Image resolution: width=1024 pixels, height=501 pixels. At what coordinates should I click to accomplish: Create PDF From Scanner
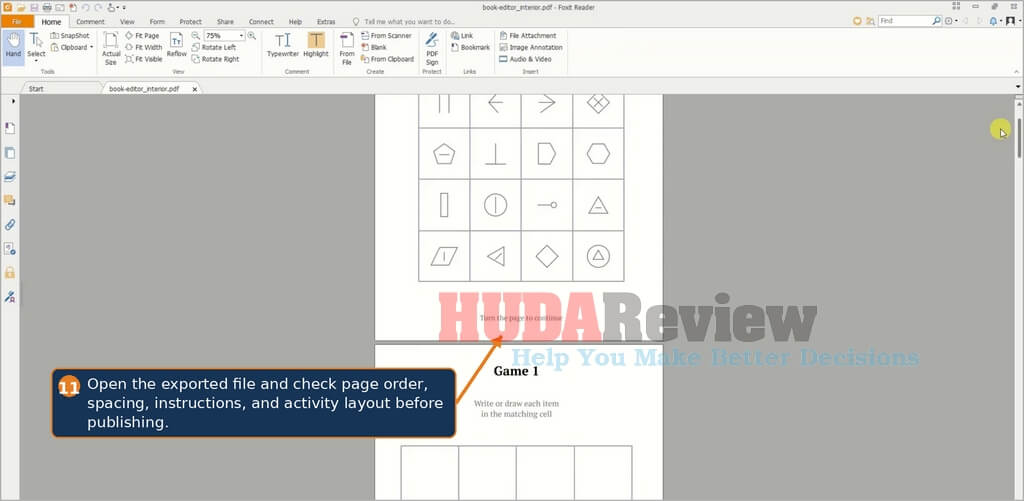[x=386, y=36]
